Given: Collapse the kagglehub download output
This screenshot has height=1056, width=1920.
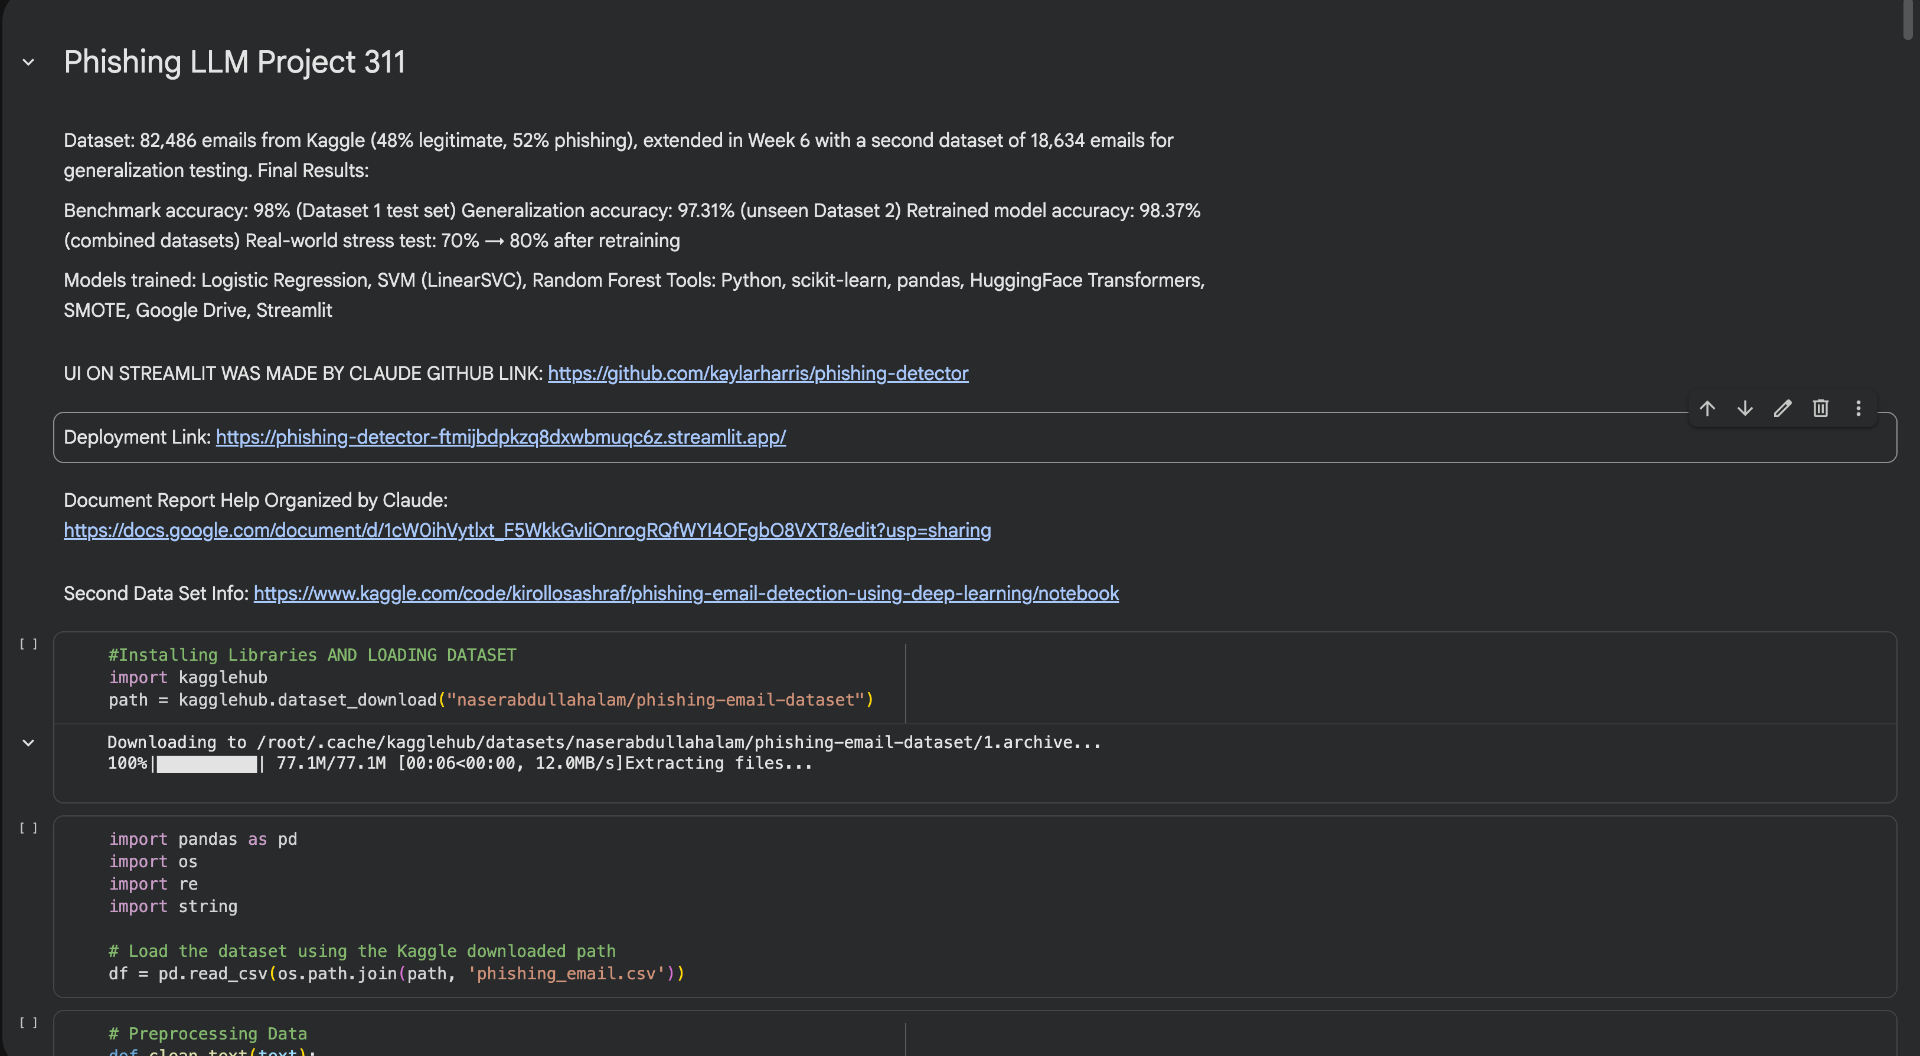Looking at the screenshot, I should (29, 743).
